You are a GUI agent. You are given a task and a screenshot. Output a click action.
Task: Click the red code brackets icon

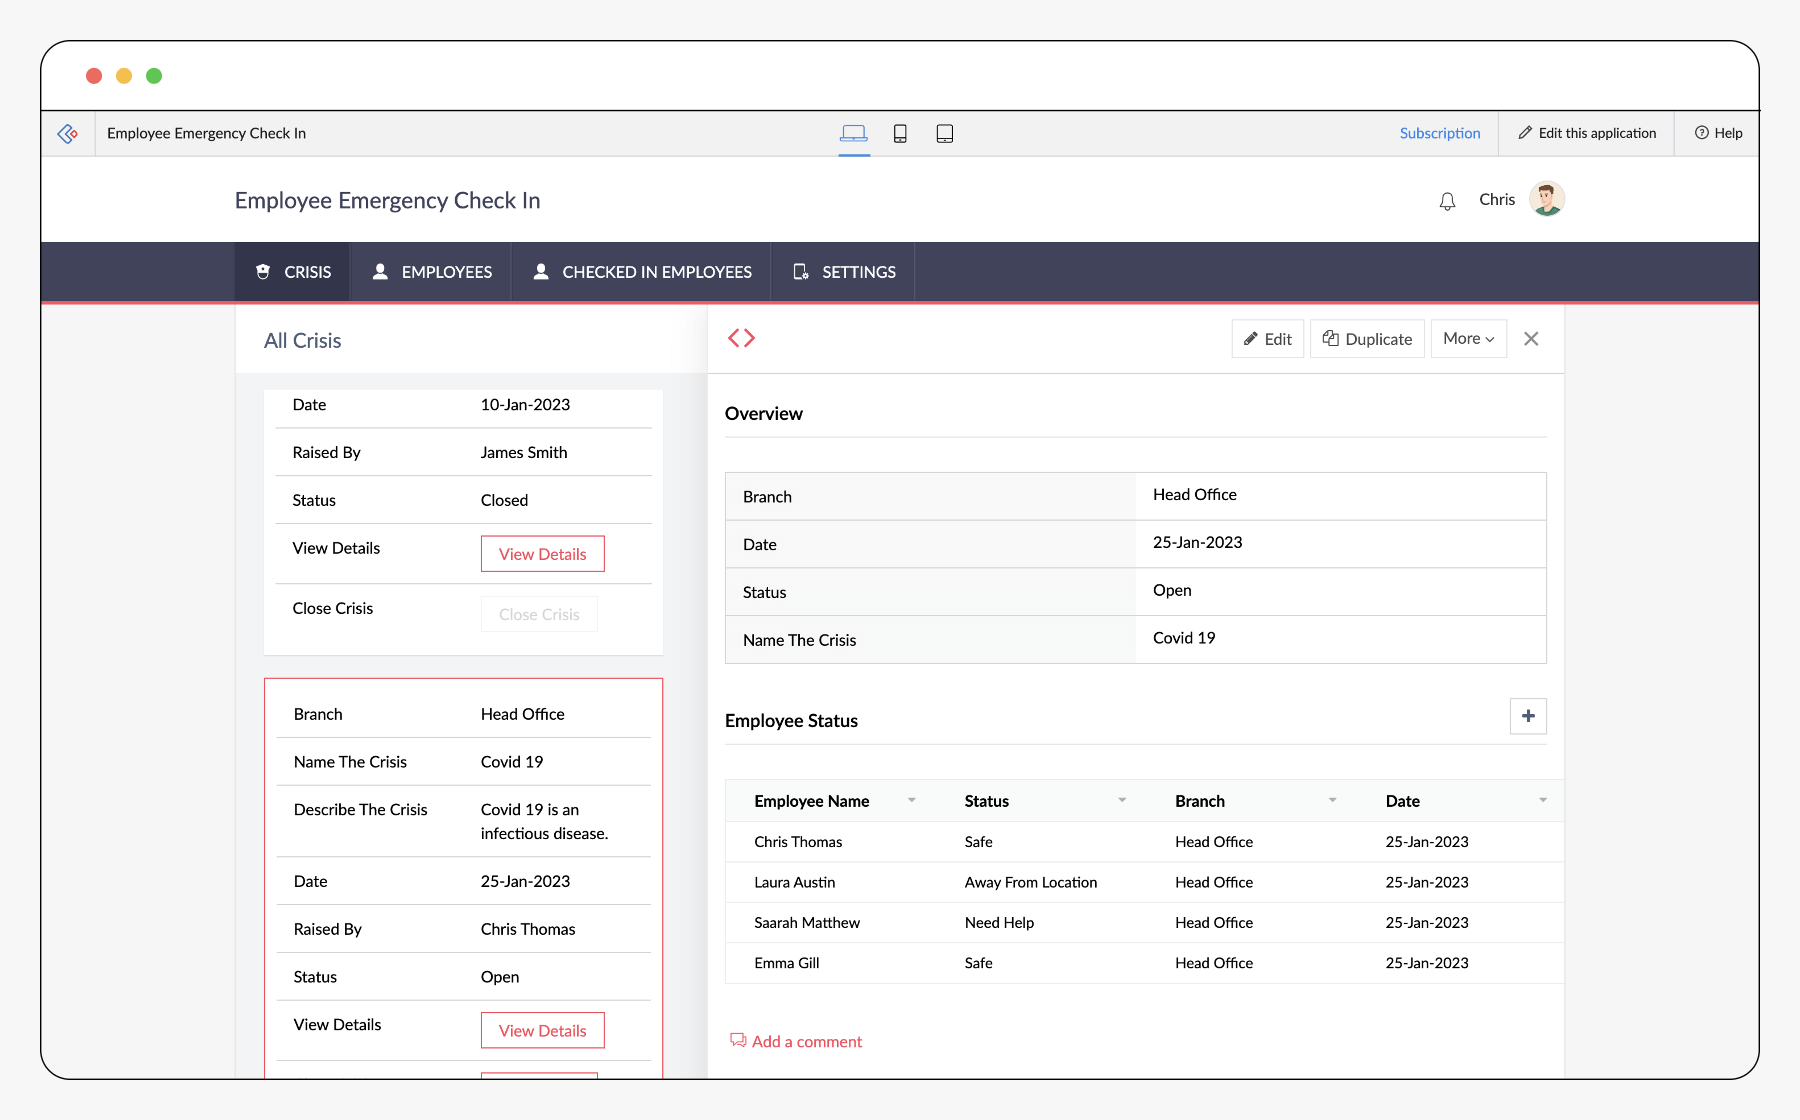[x=741, y=339]
